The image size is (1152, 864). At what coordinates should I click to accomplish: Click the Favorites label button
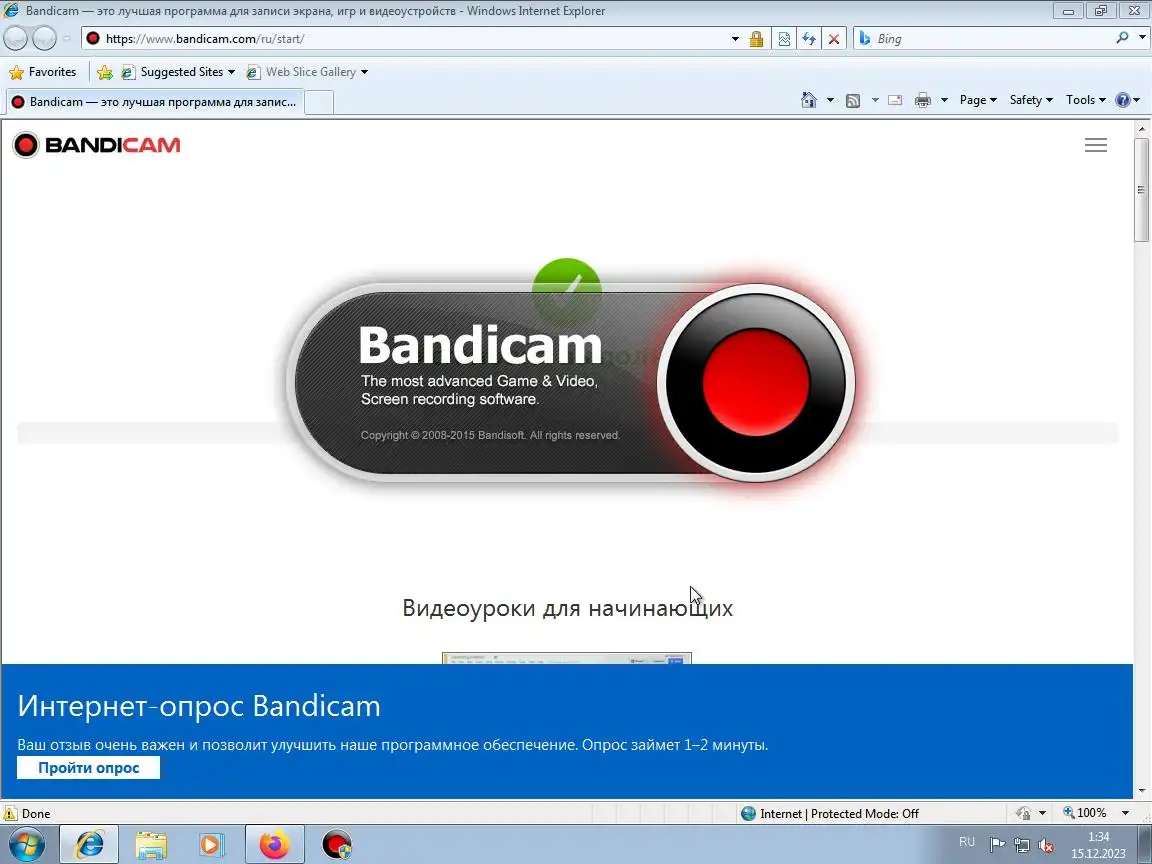[52, 72]
